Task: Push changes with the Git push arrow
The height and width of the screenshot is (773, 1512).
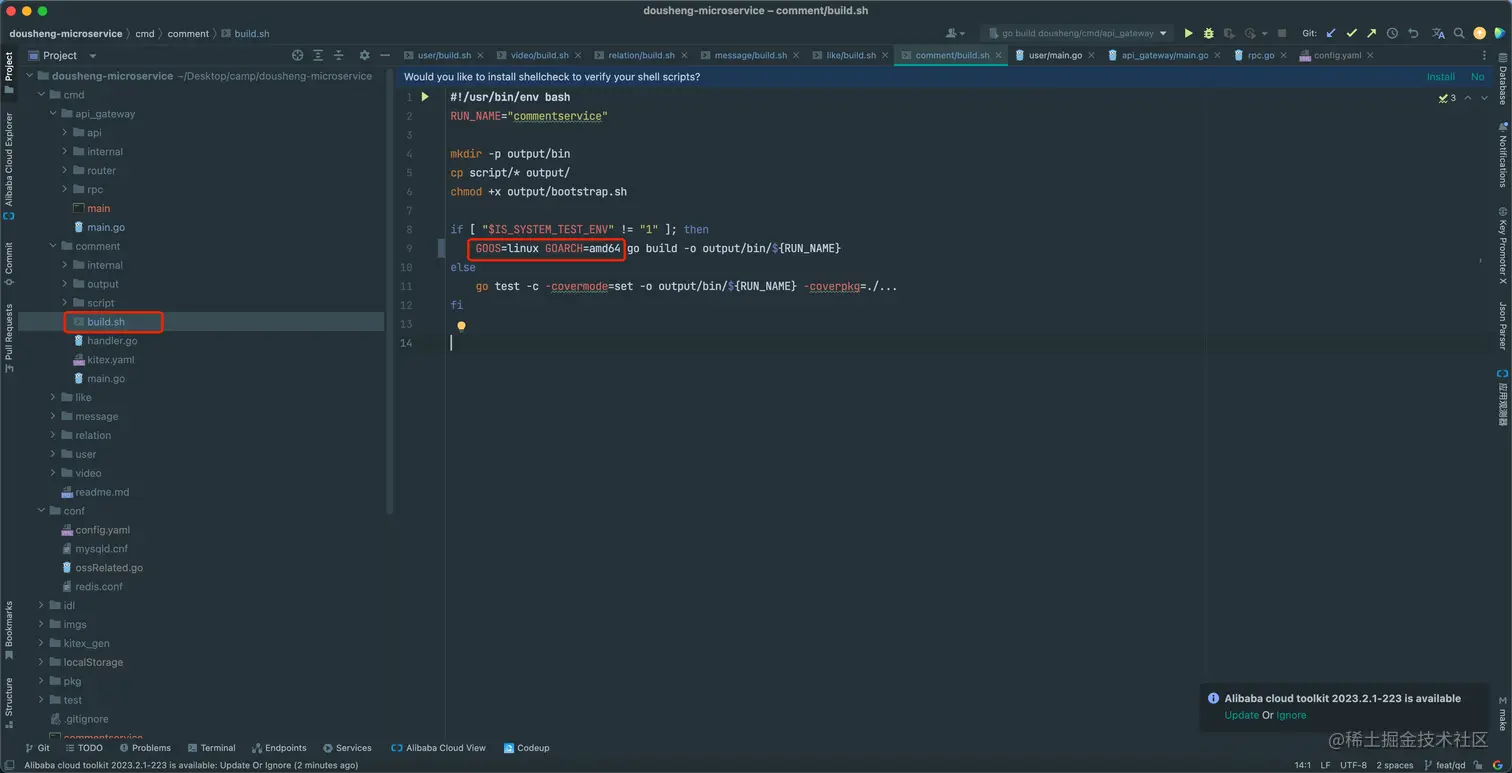Action: coord(1371,33)
